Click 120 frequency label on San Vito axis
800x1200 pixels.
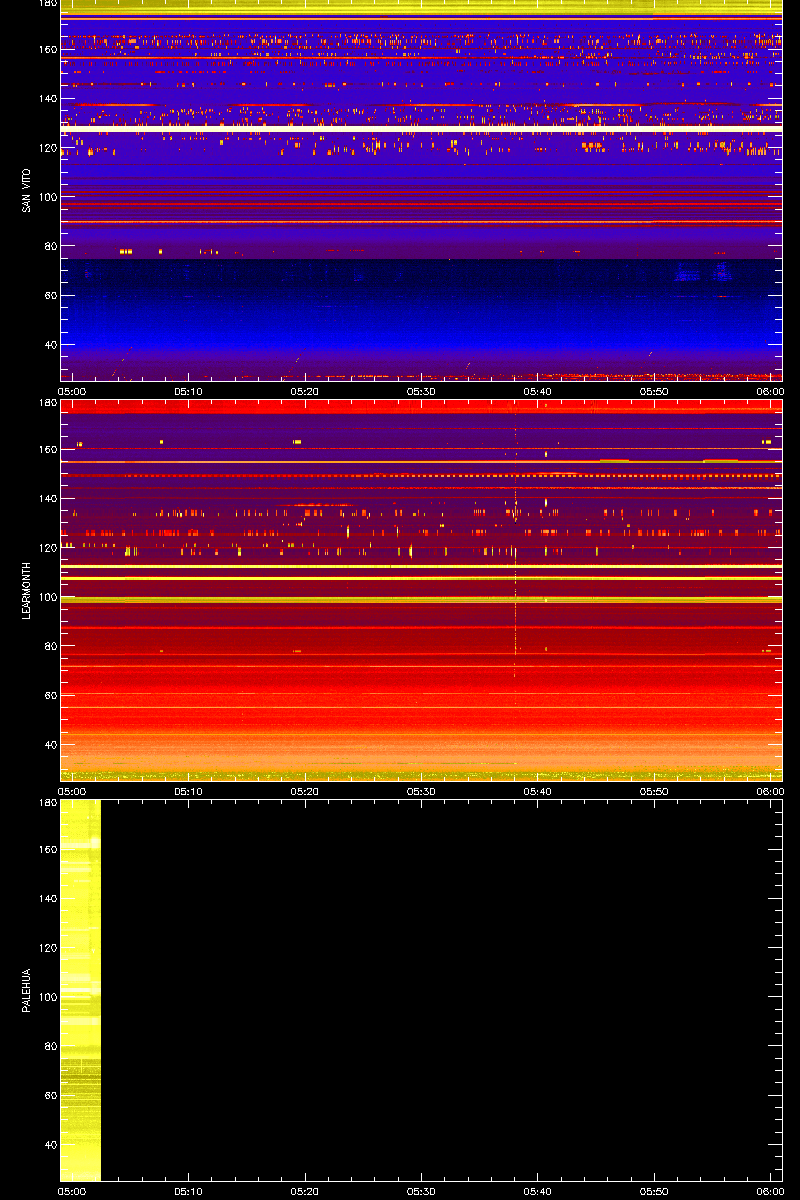46,148
